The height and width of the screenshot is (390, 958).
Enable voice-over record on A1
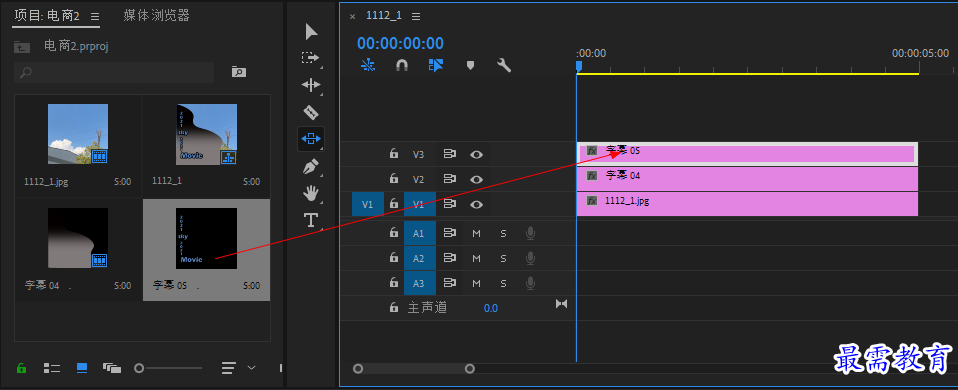coord(530,233)
